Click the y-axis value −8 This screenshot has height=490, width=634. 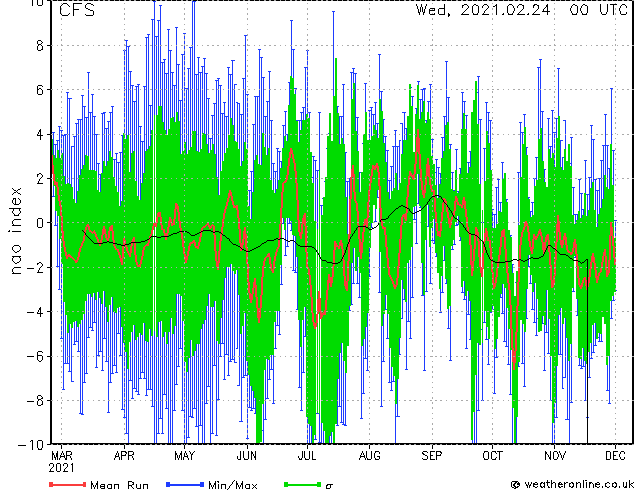35,401
